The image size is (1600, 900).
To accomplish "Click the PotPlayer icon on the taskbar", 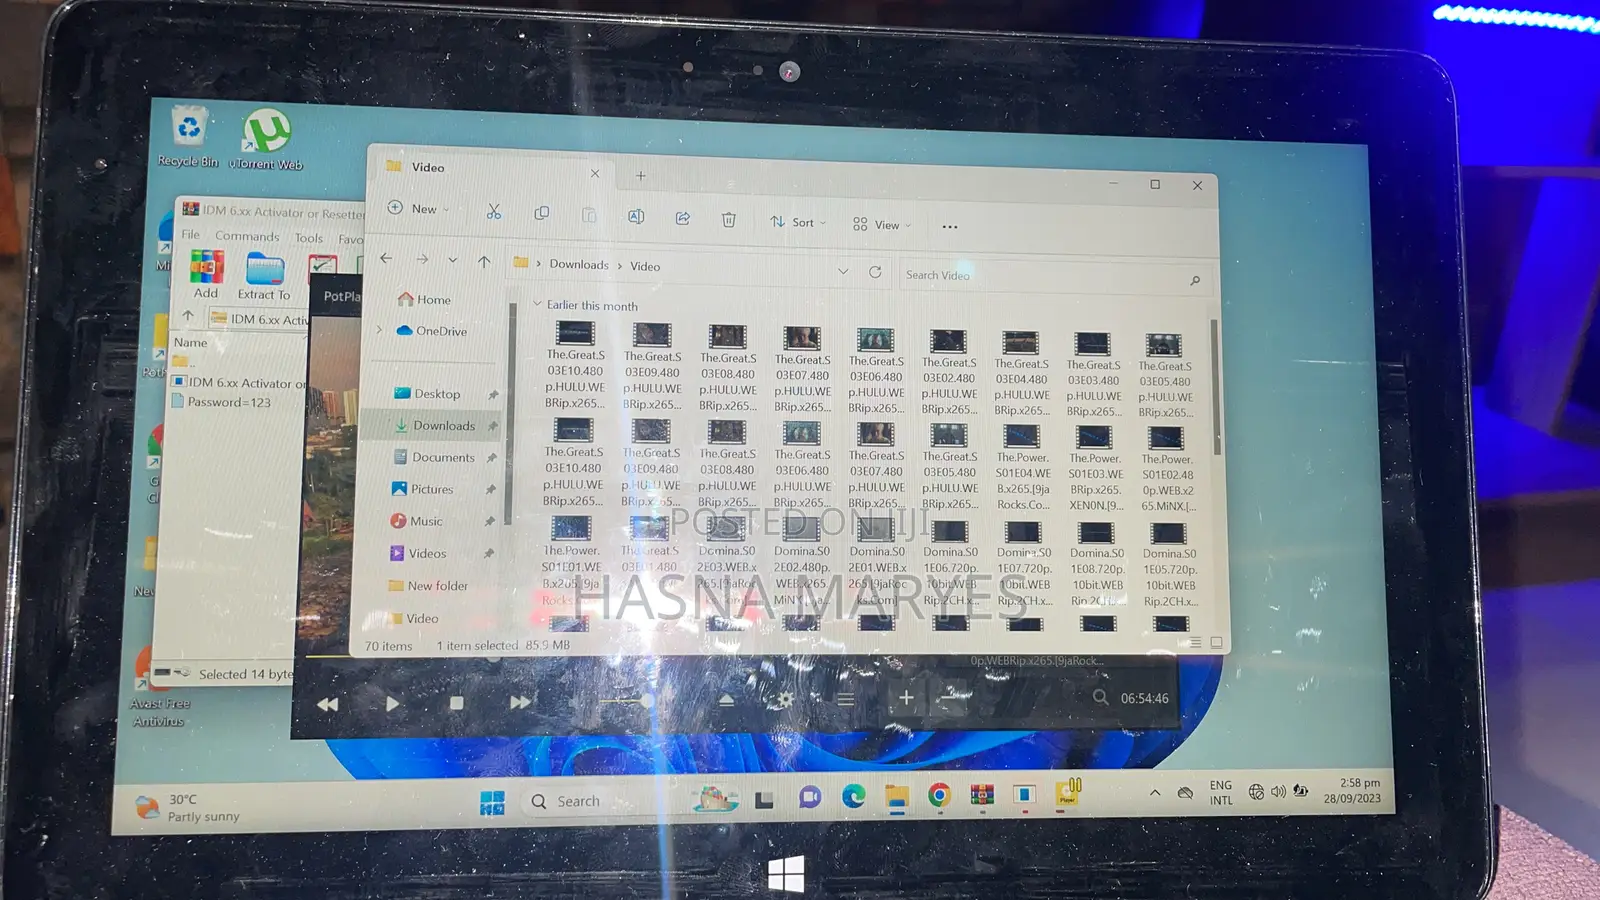I will [x=1068, y=794].
